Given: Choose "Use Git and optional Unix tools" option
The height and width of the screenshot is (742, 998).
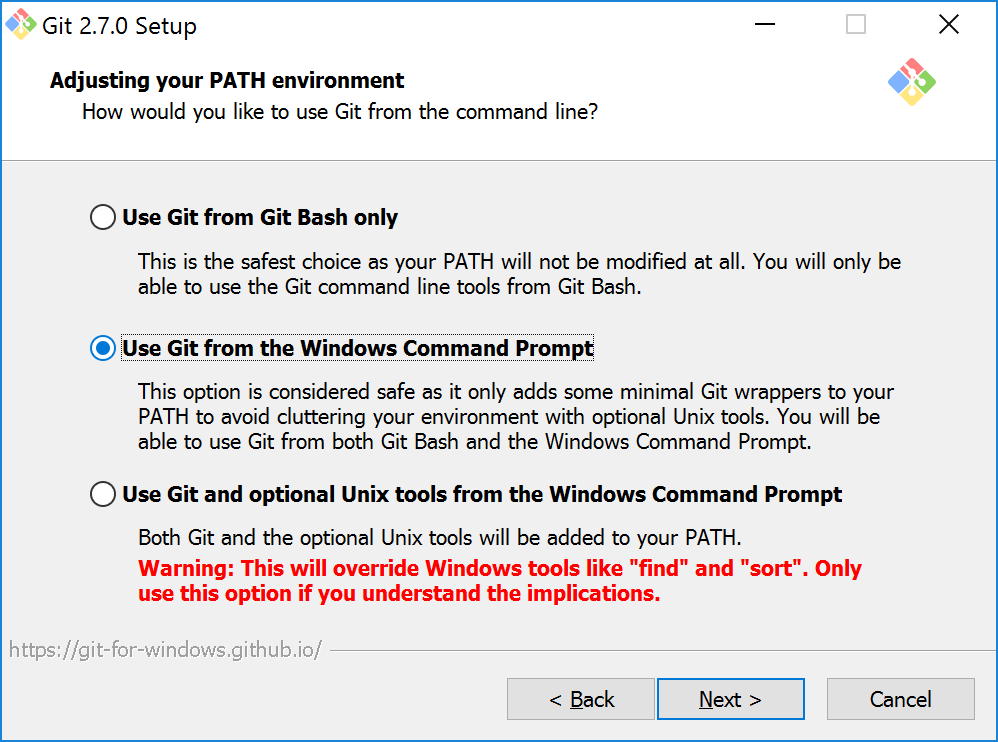Looking at the screenshot, I should [x=102, y=494].
